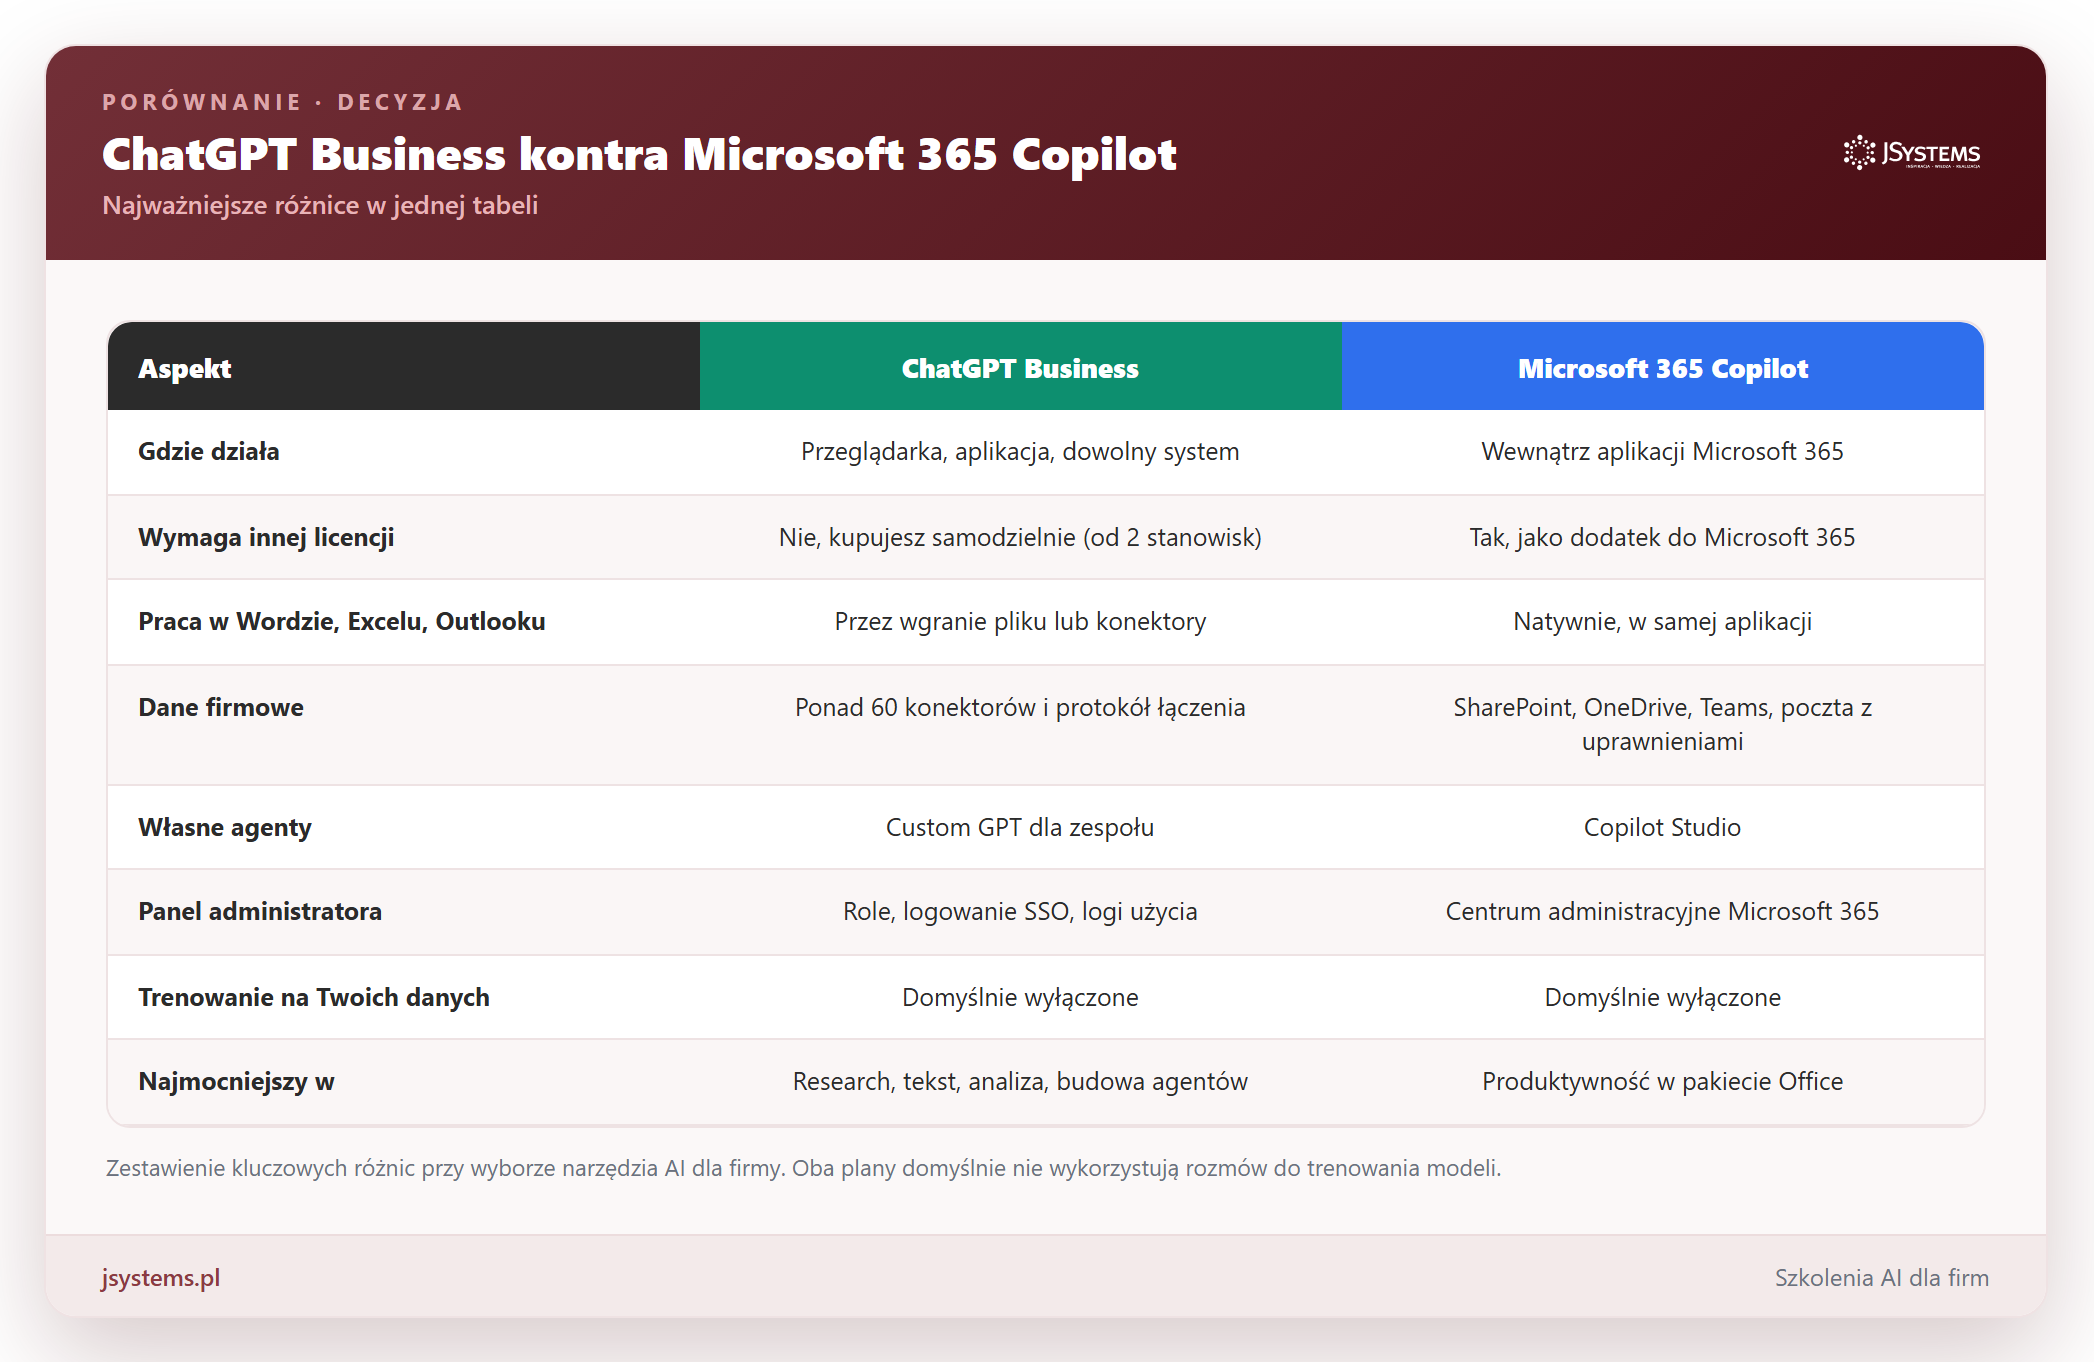The height and width of the screenshot is (1362, 2094).
Task: Click cell "Centrum administracyjne Microsoft 365"
Action: pyautogui.click(x=1662, y=912)
